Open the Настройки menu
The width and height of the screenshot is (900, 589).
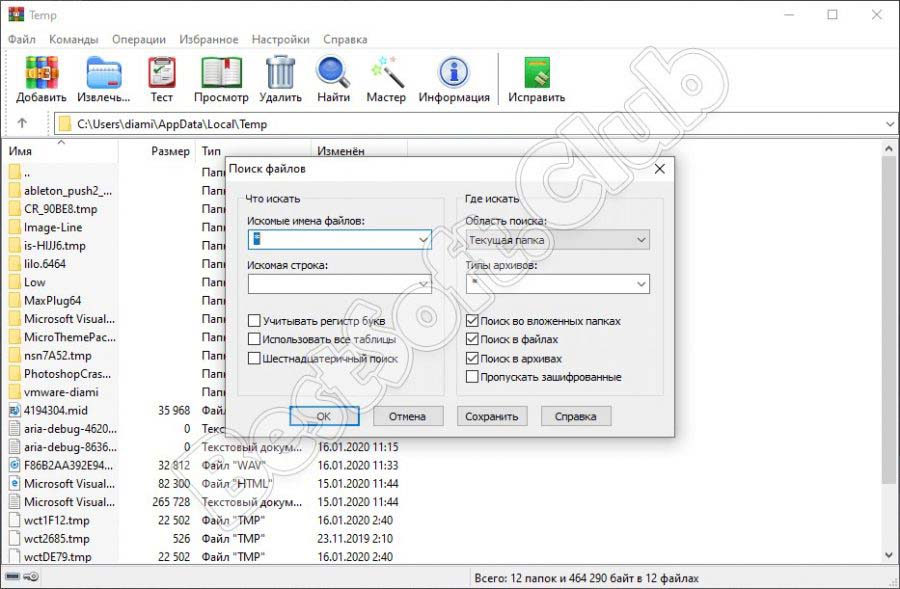point(281,39)
